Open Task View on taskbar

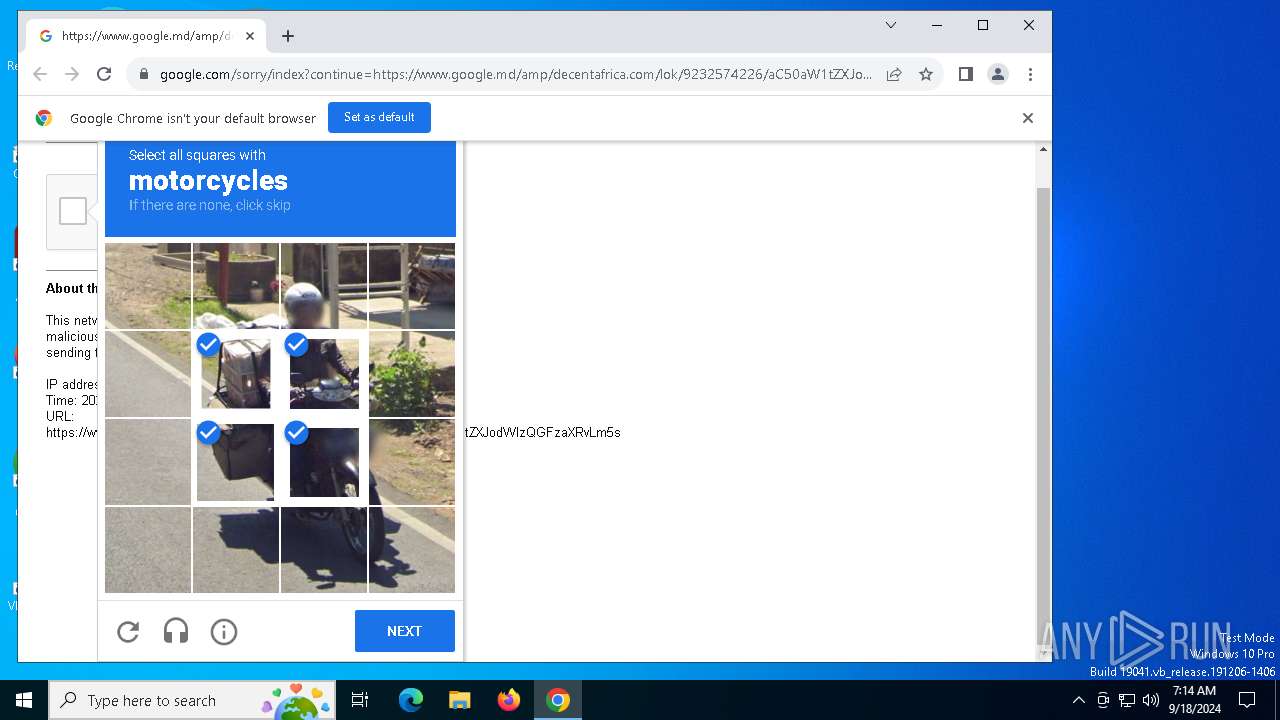coord(360,700)
